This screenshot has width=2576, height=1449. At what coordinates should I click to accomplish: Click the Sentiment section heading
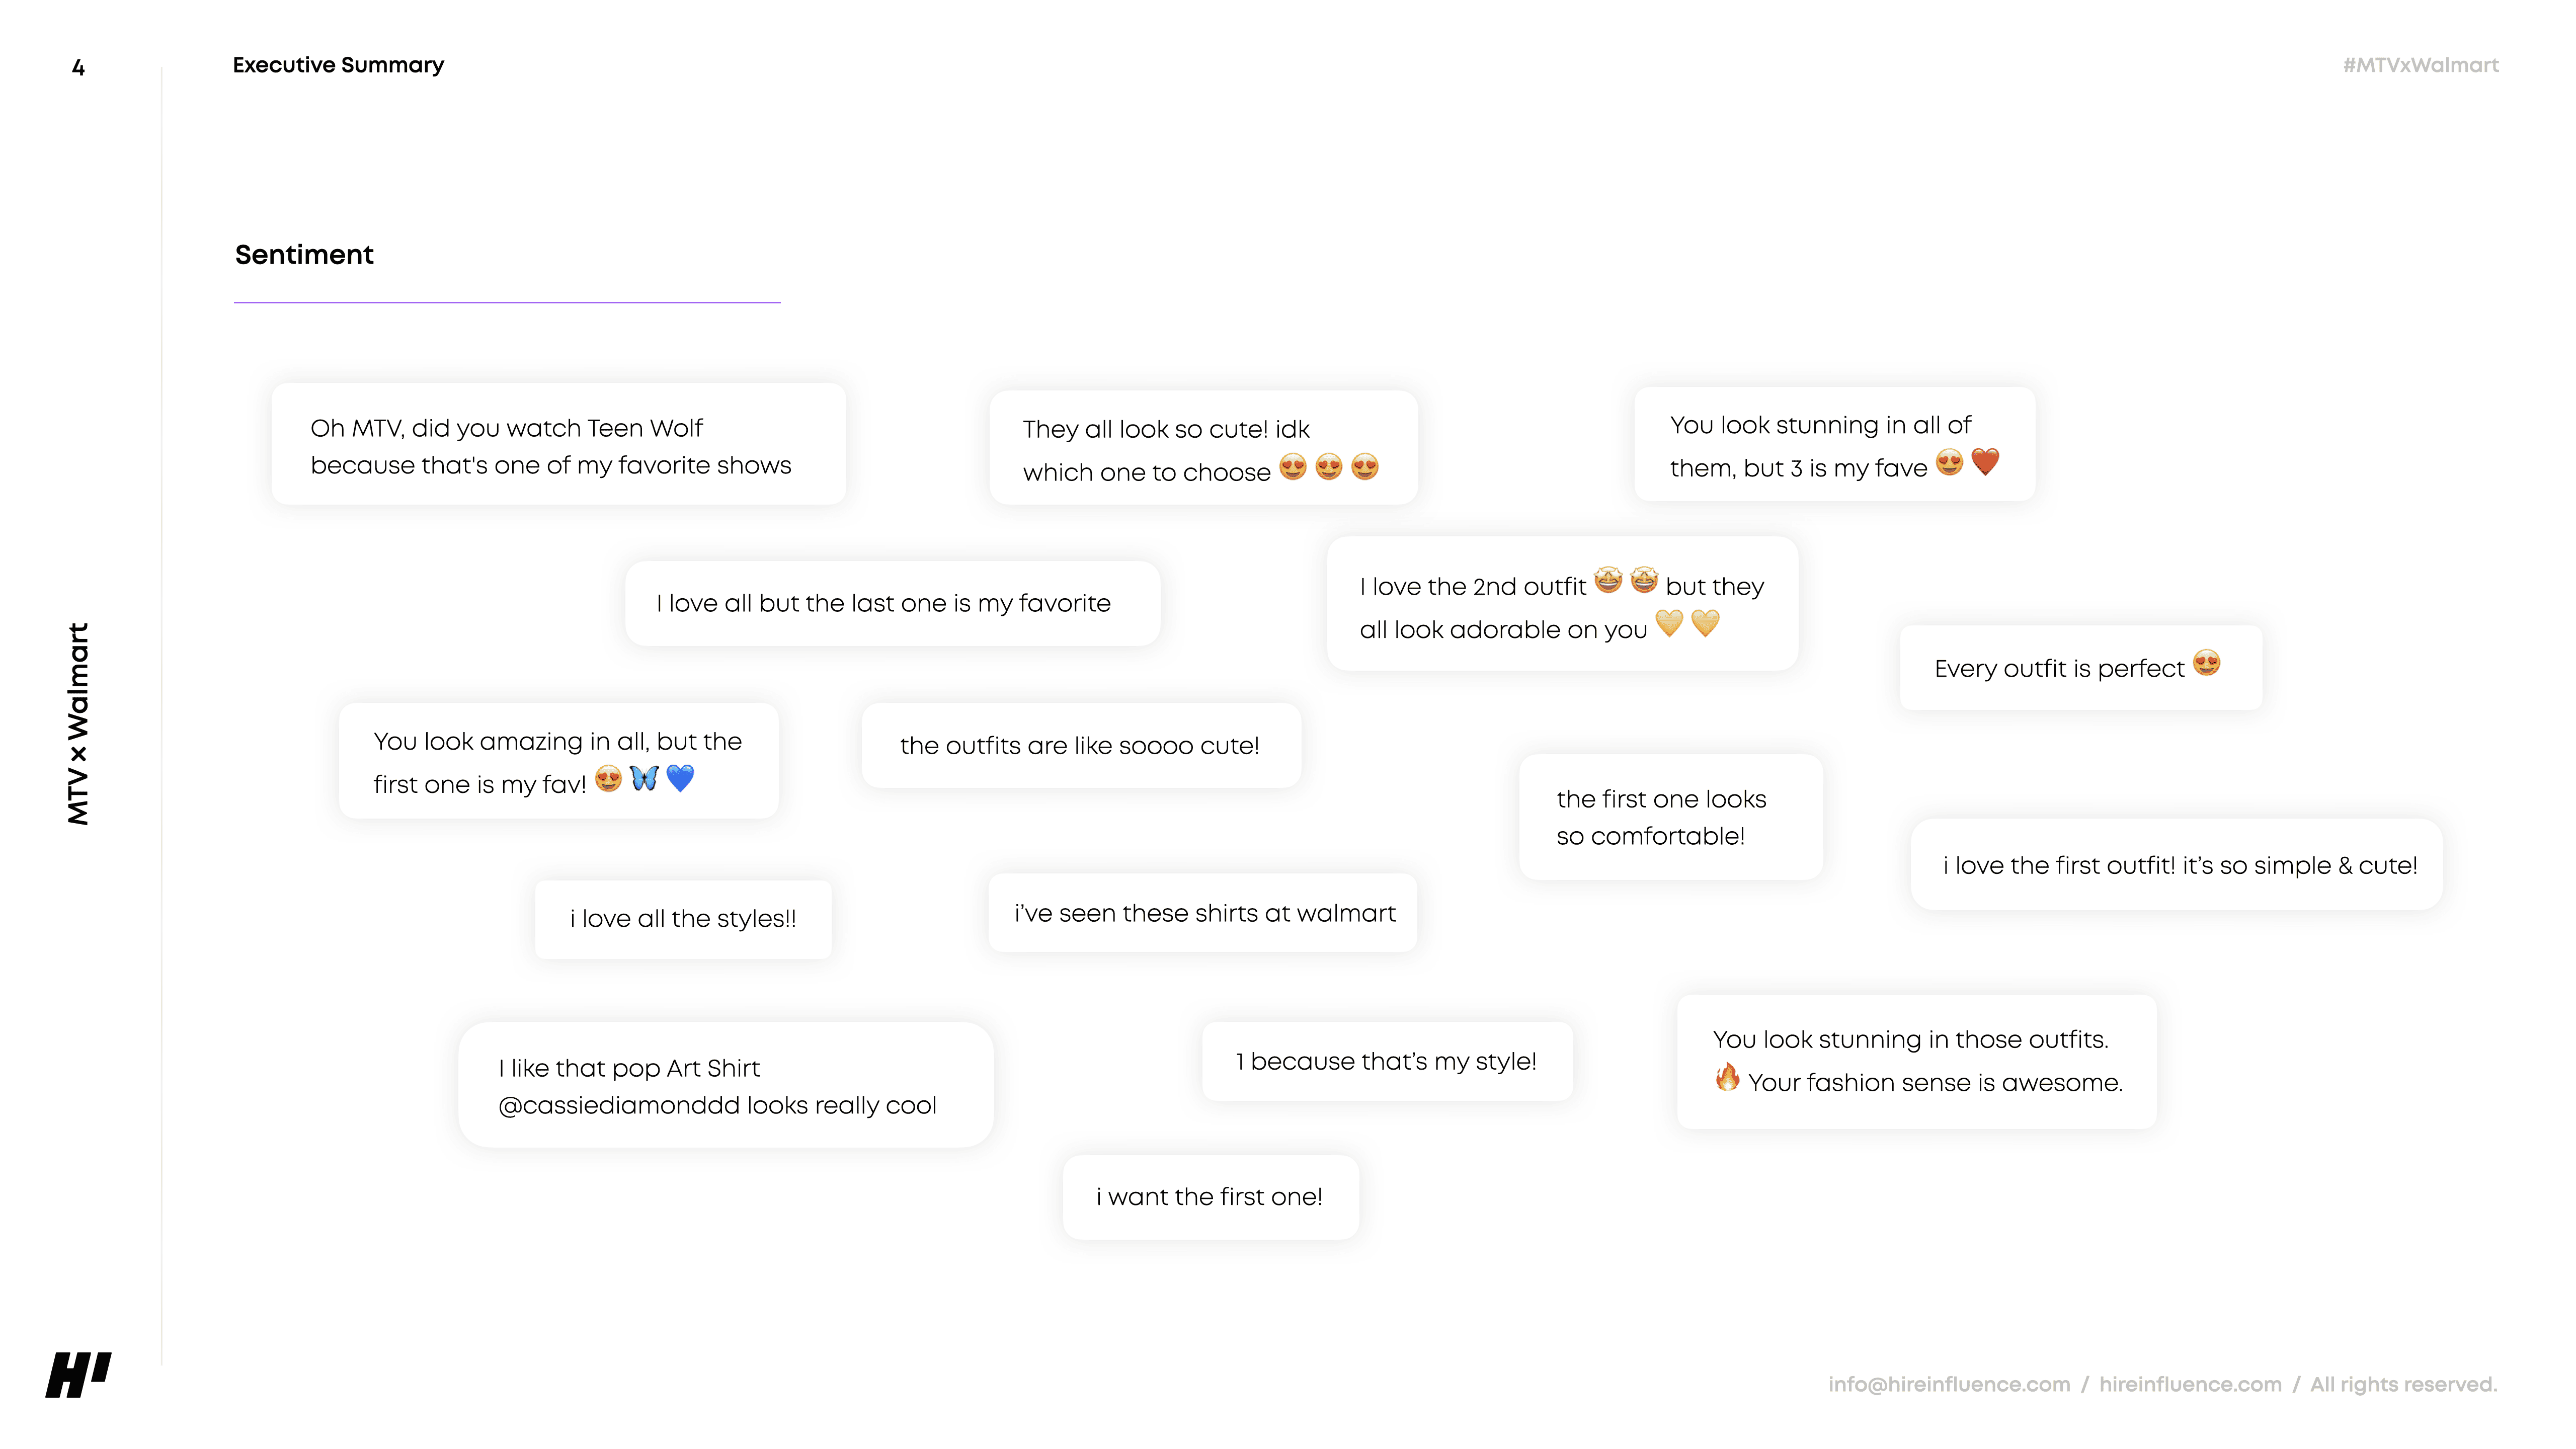coord(304,255)
